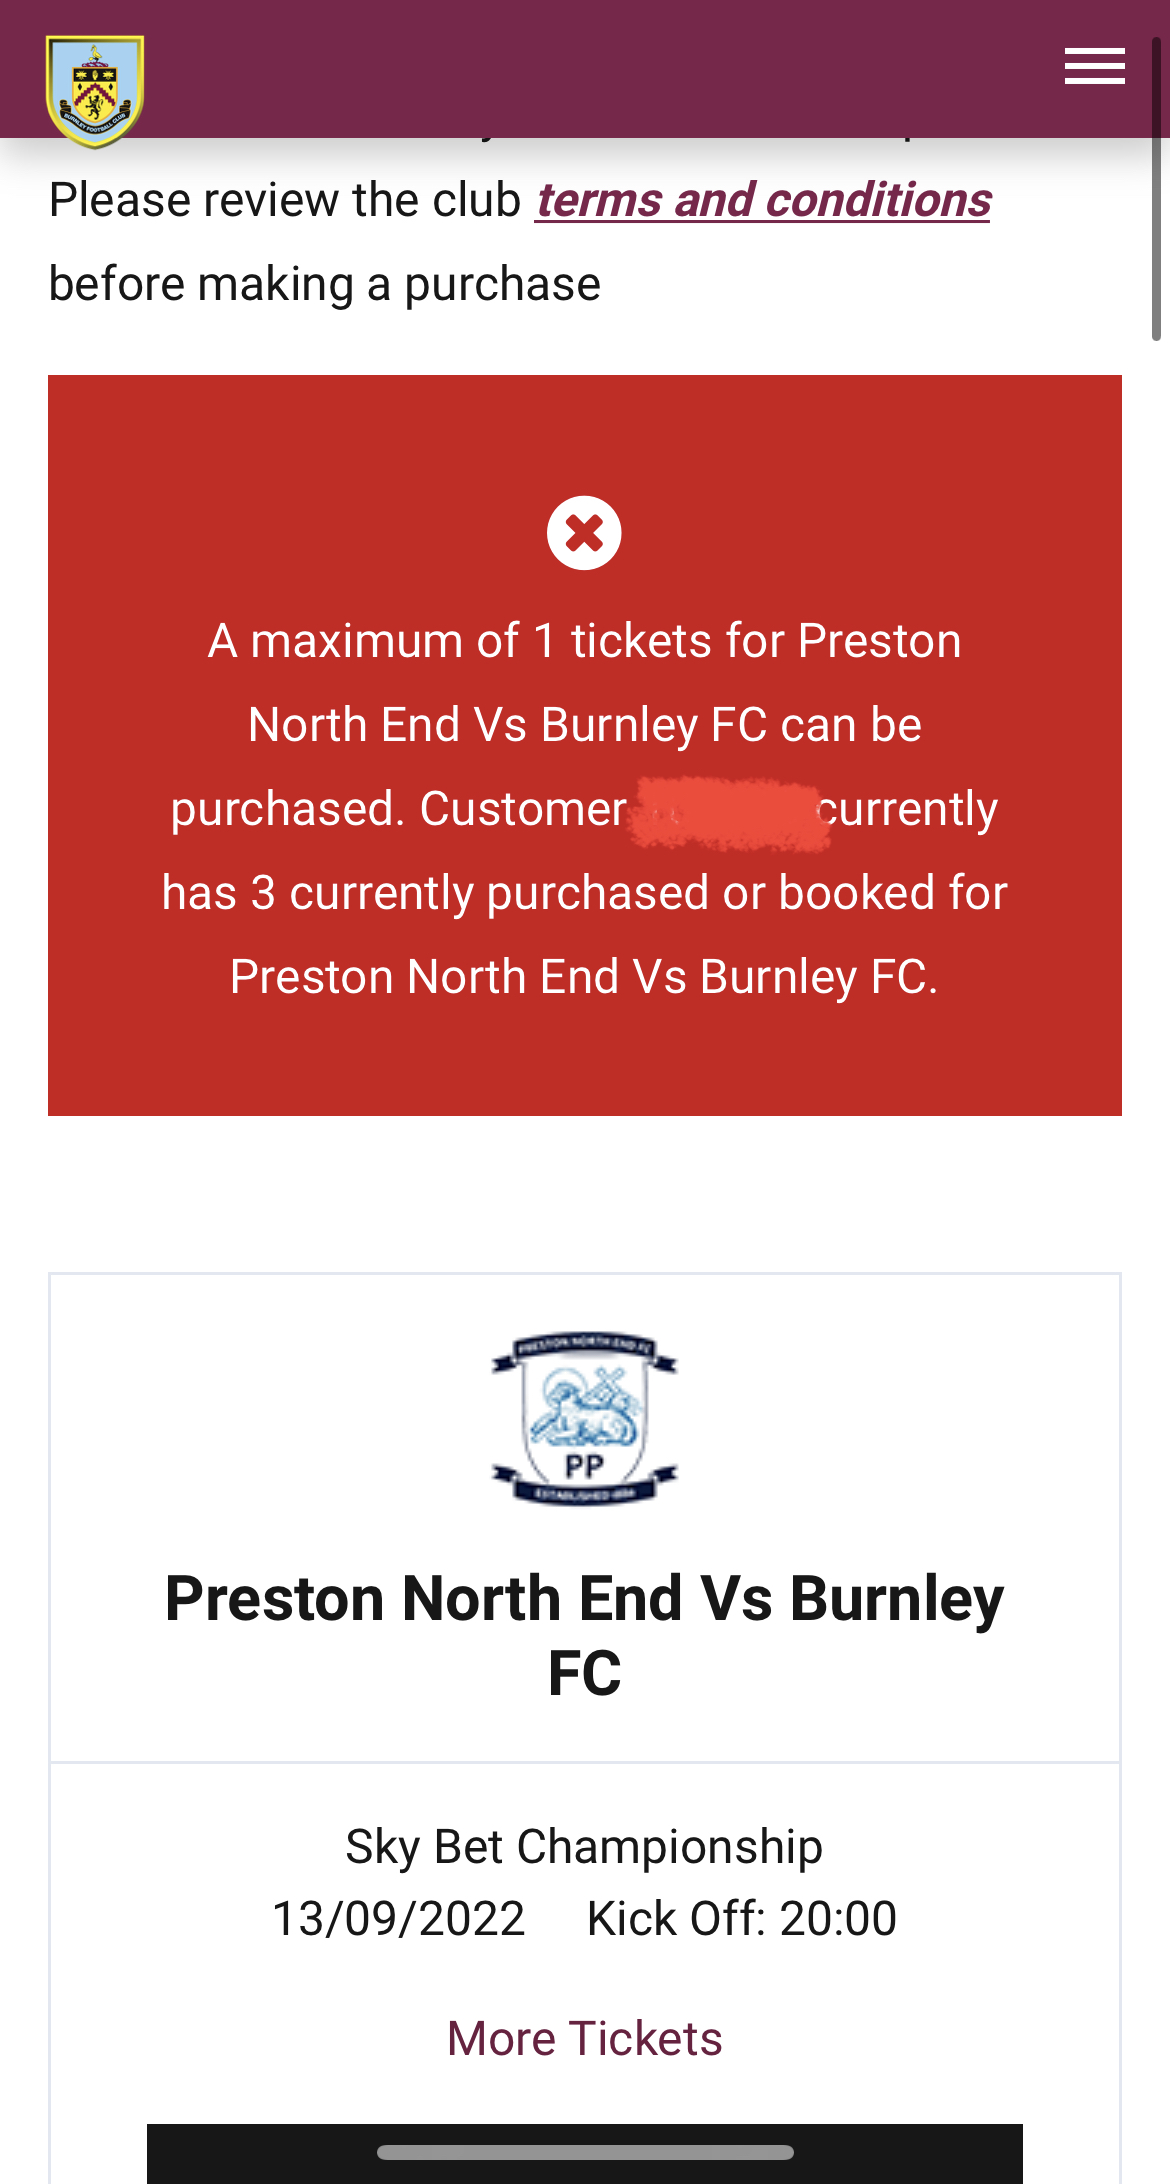The width and height of the screenshot is (1170, 2184).
Task: Click 'has 3 currently purchased or booked' line
Action: tap(584, 893)
